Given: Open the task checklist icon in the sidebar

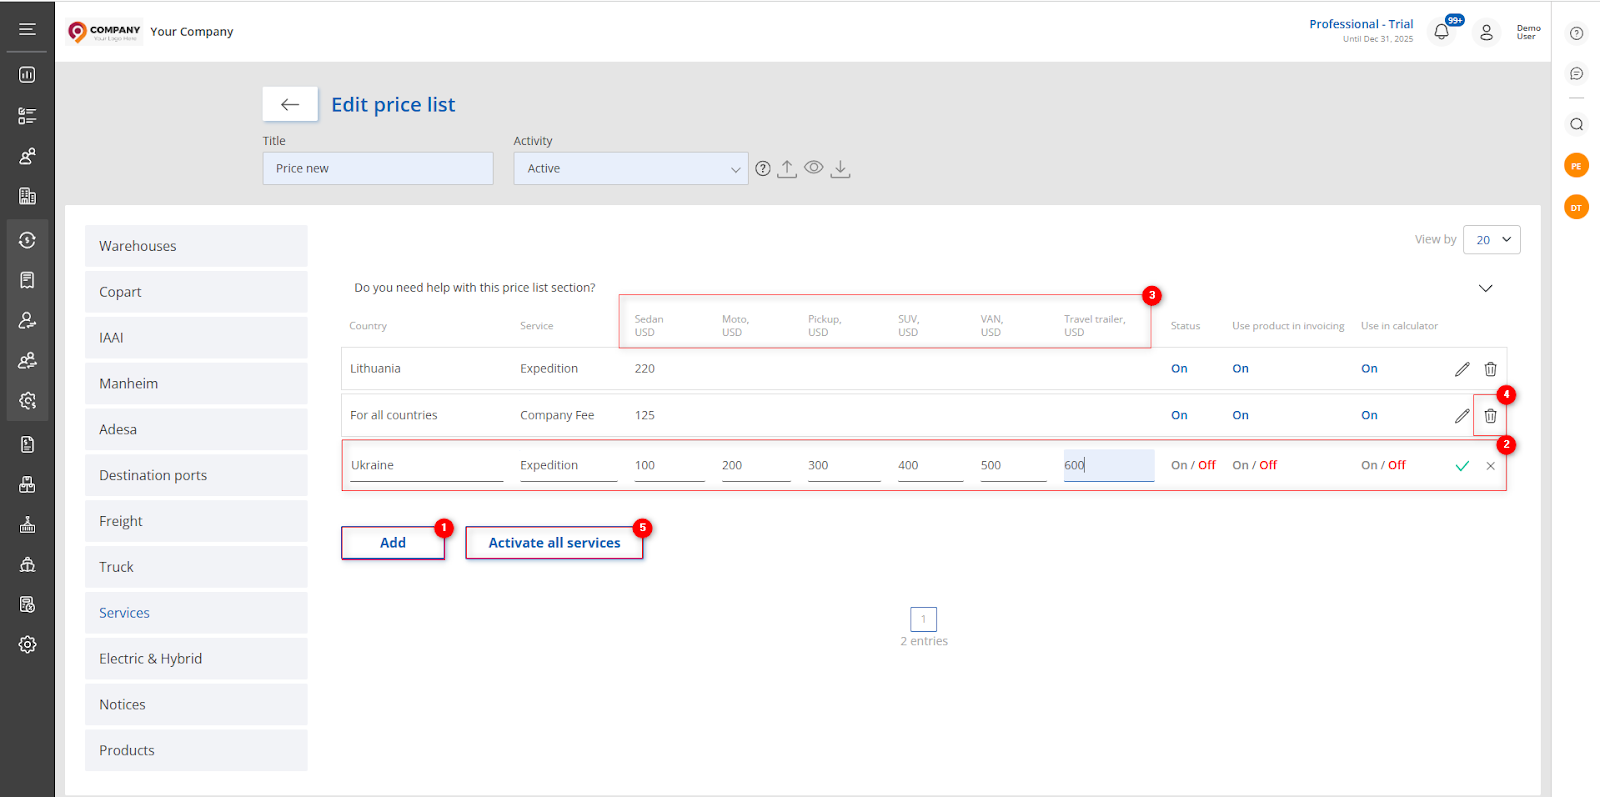Looking at the screenshot, I should (x=27, y=116).
